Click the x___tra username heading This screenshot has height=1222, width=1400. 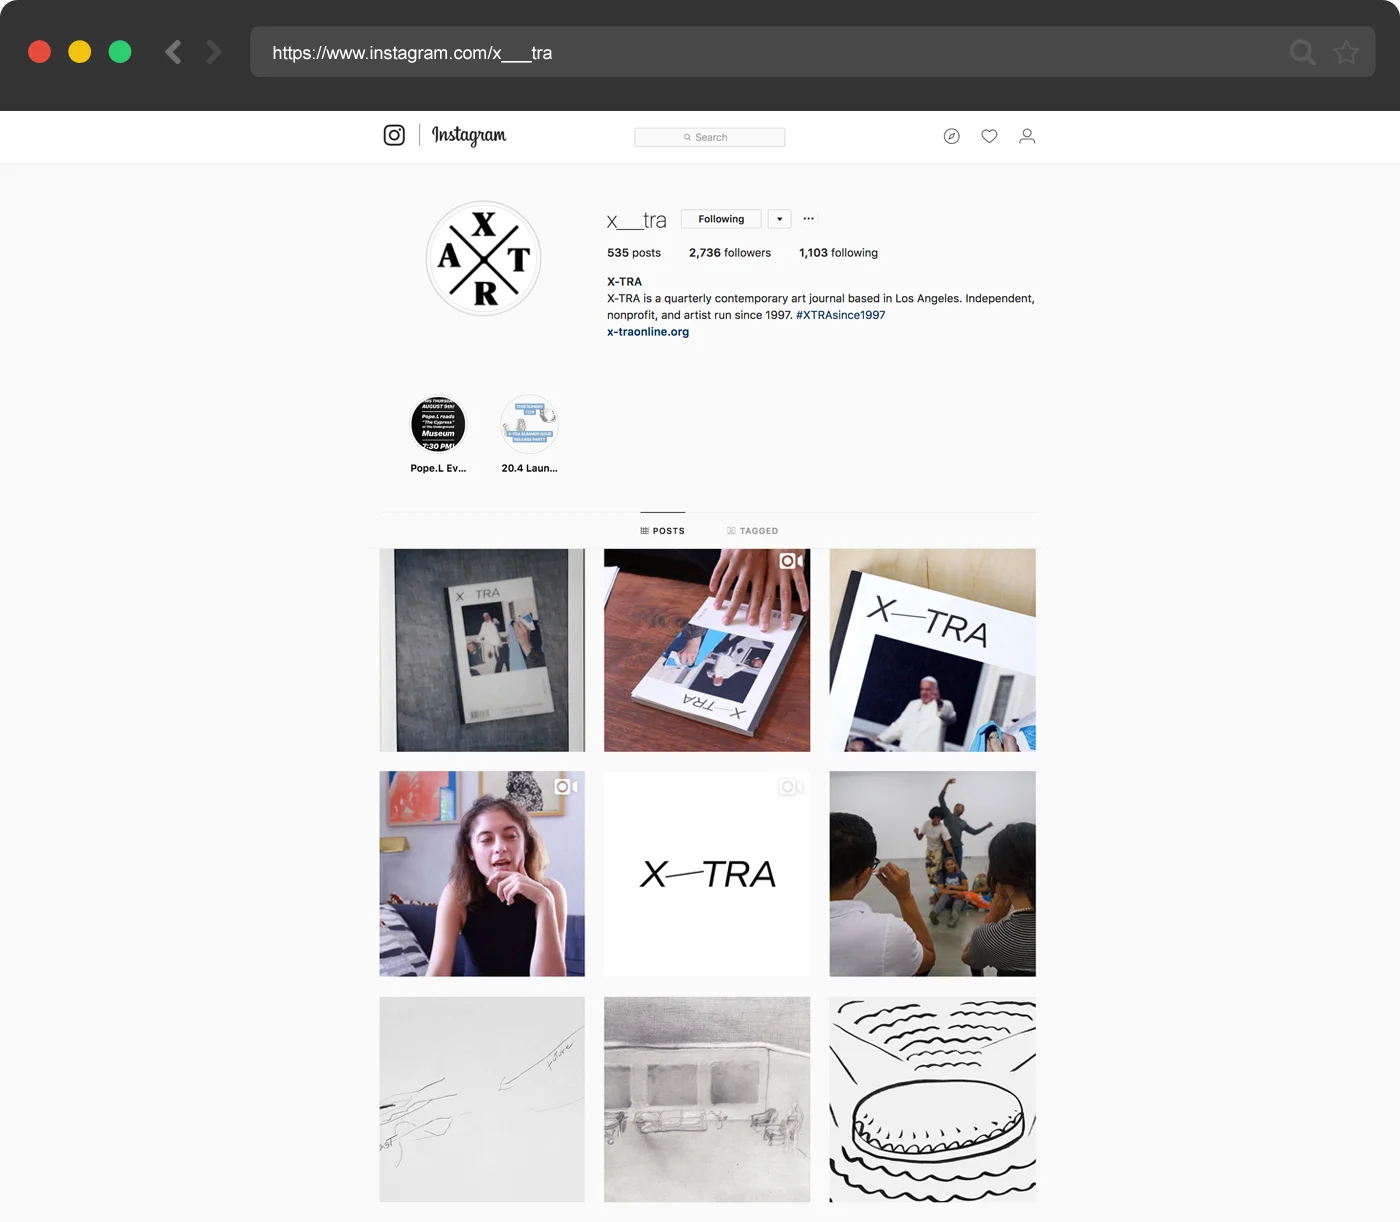tap(637, 220)
